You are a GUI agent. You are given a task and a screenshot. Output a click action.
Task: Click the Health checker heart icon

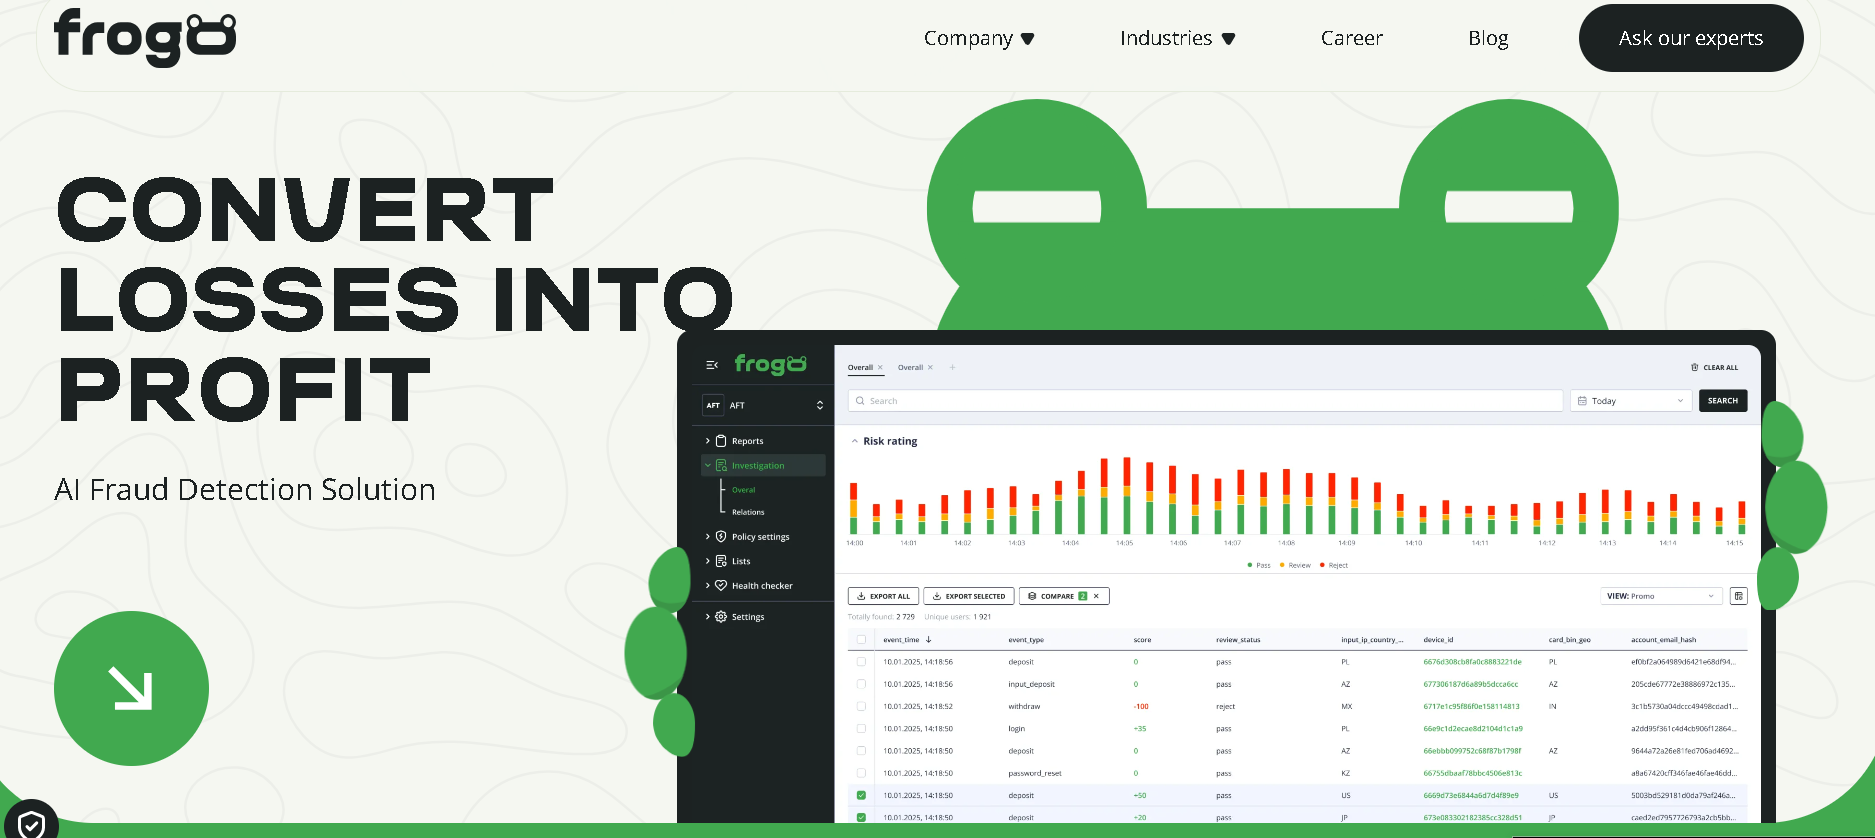721,586
